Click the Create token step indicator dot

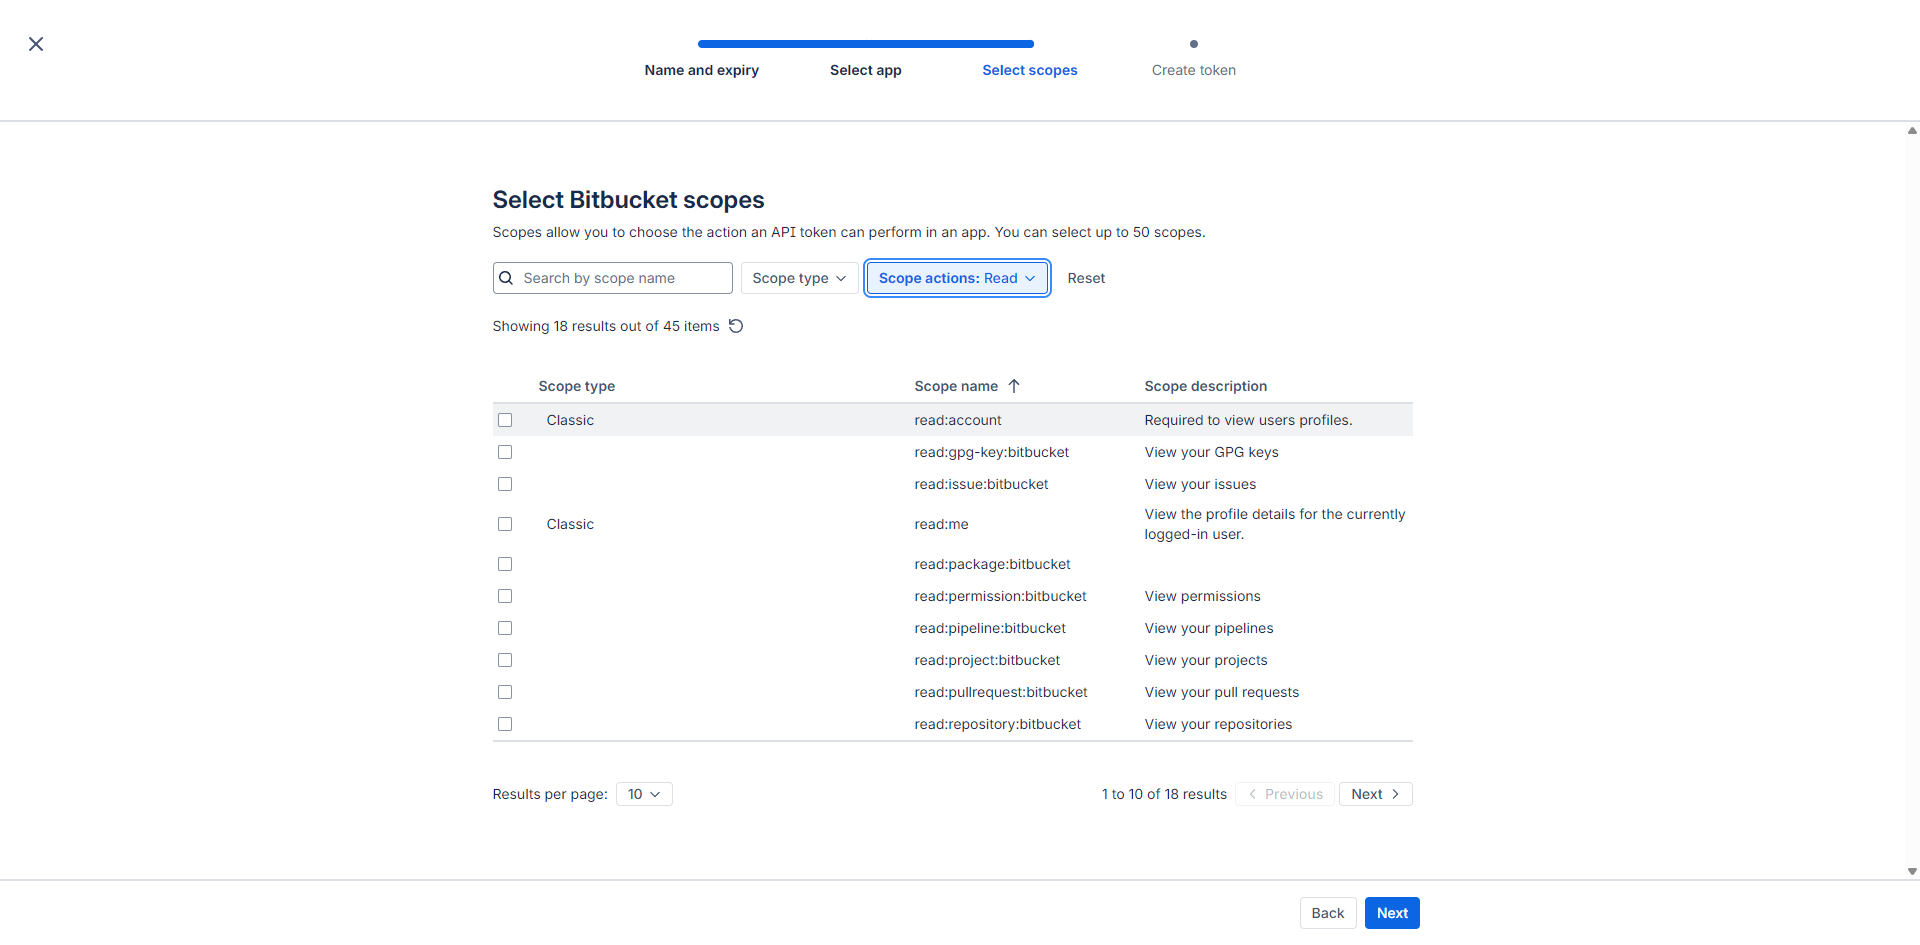[1193, 43]
